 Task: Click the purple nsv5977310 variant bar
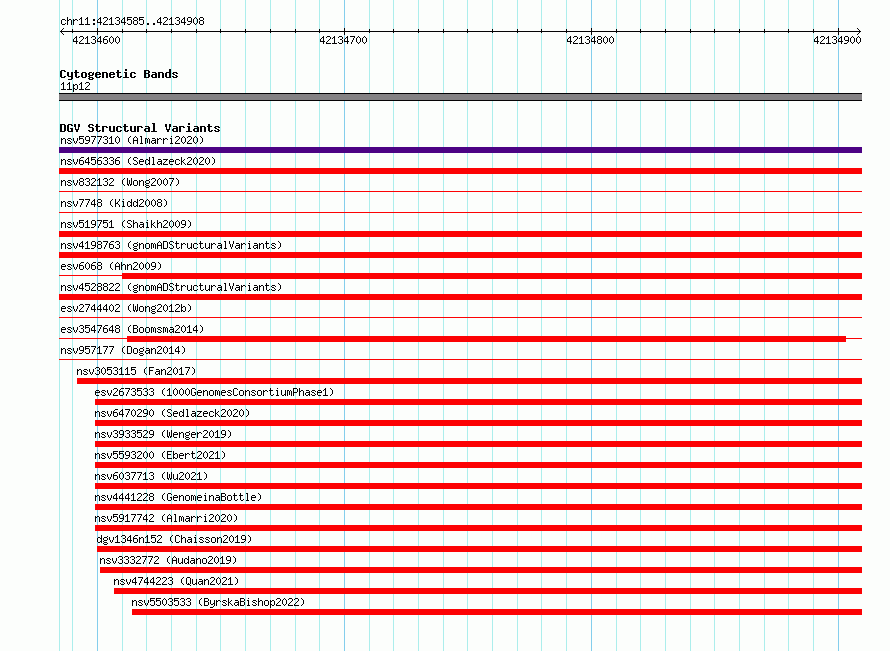460,150
